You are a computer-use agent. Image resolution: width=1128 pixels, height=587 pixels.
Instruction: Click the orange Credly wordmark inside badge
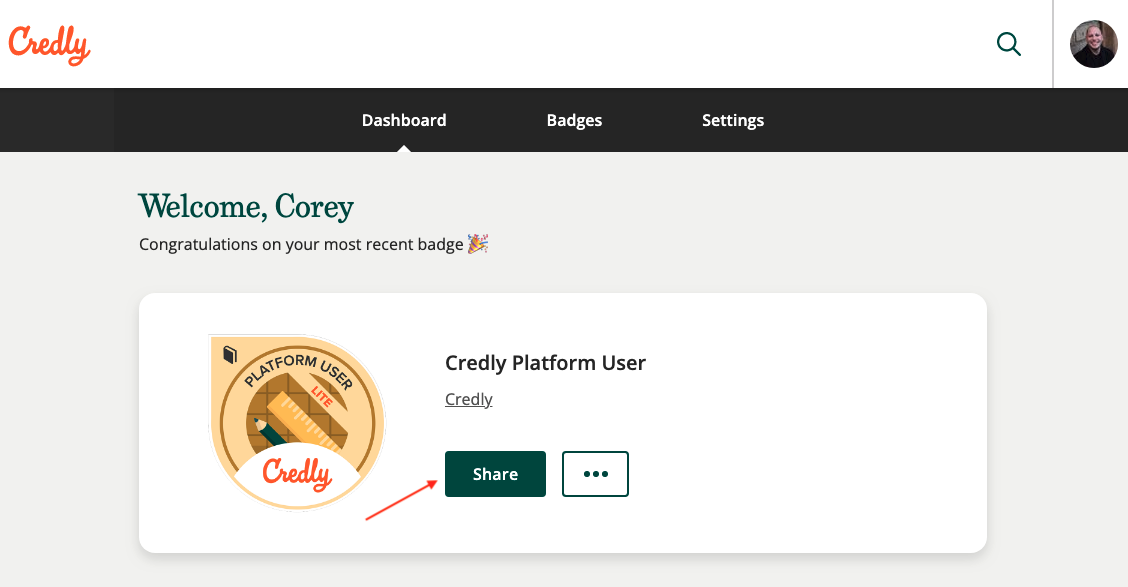(x=296, y=473)
